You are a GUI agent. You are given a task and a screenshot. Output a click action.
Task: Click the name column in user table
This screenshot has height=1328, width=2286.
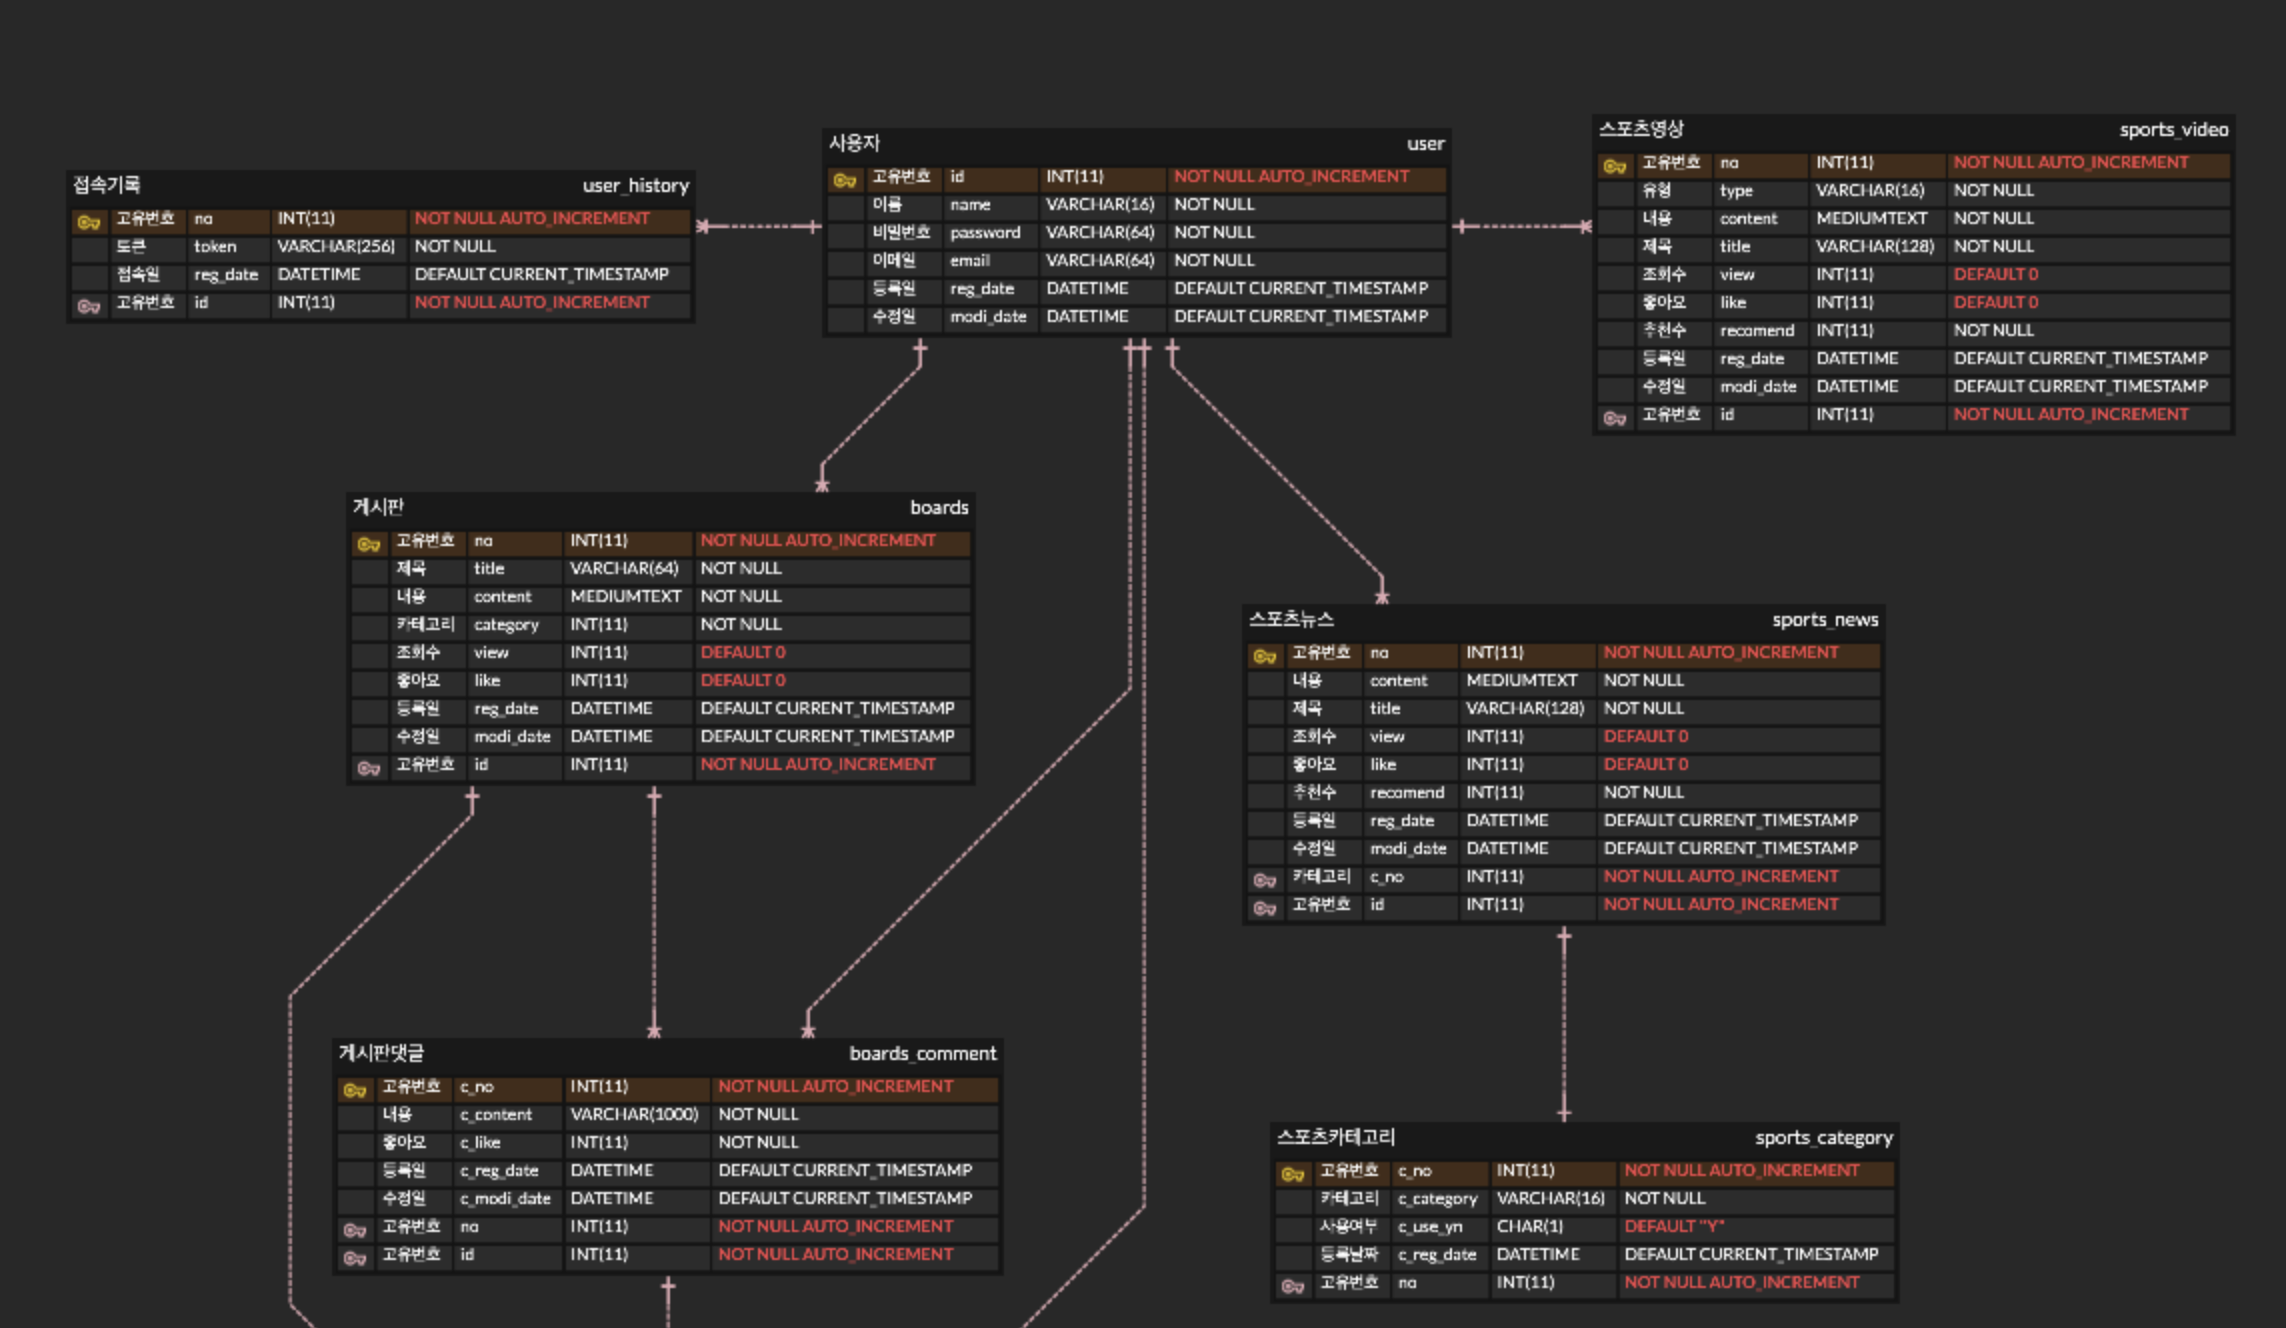pos(970,204)
